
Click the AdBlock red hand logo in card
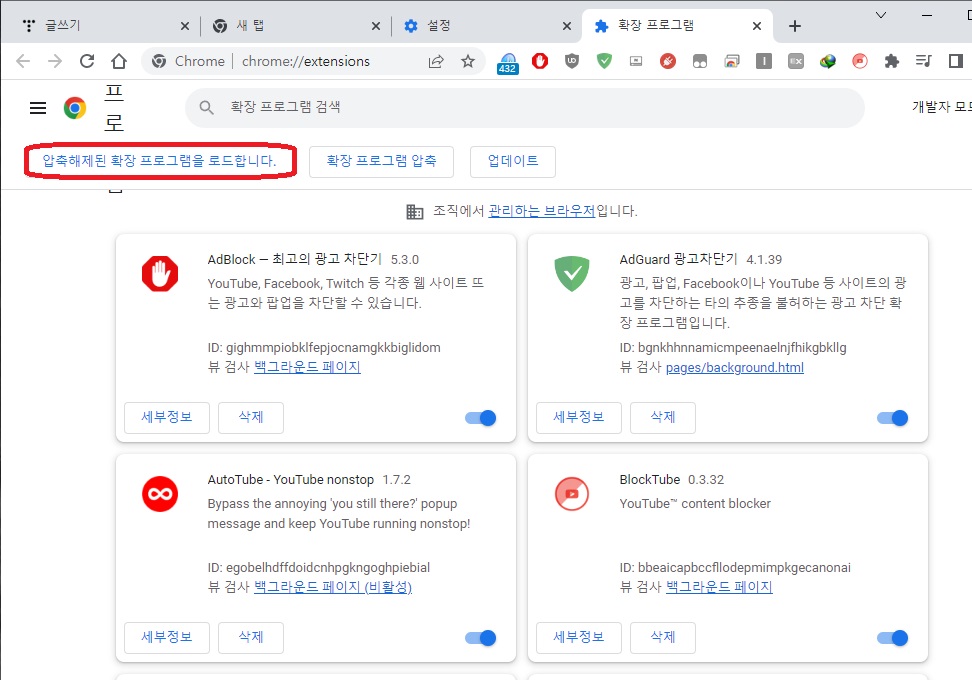[160, 273]
